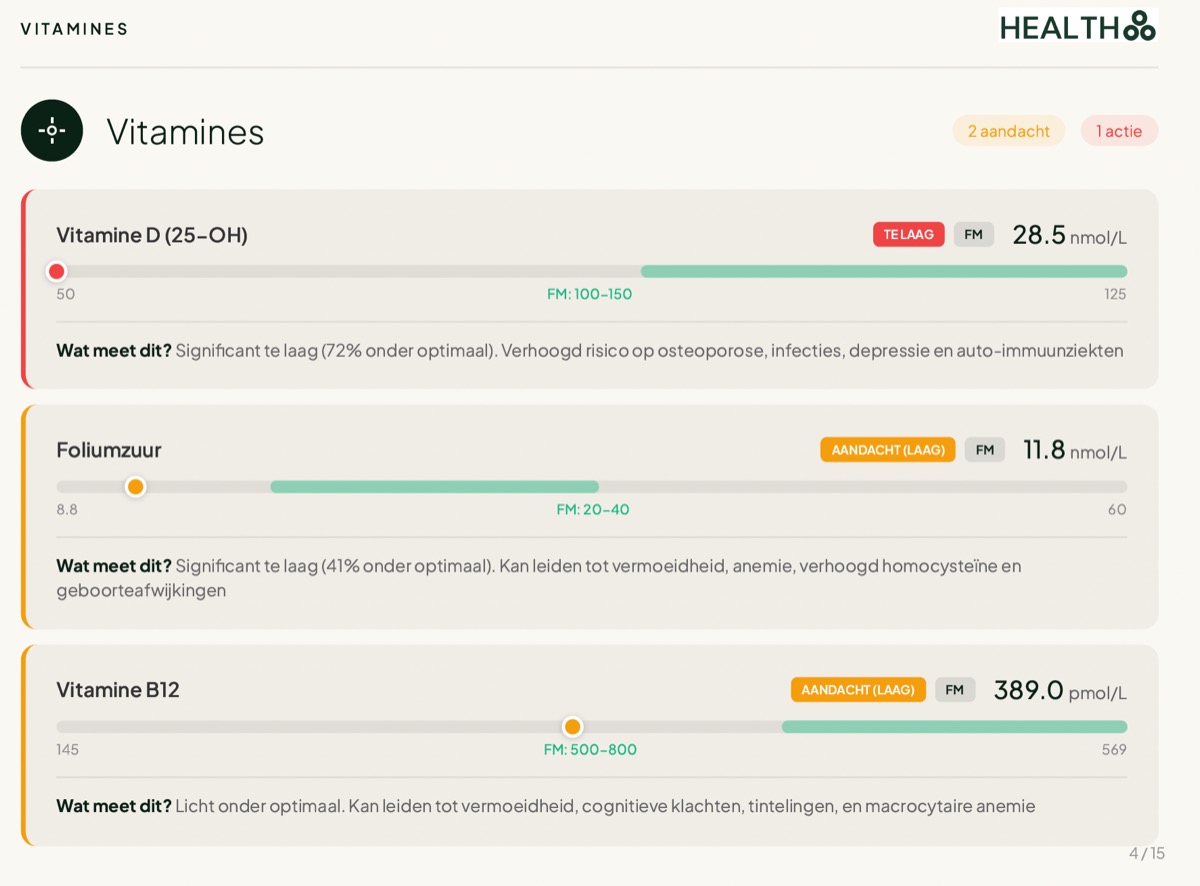Click the green Vitamine D optimal range bar
The width and height of the screenshot is (1200, 886).
point(883,271)
